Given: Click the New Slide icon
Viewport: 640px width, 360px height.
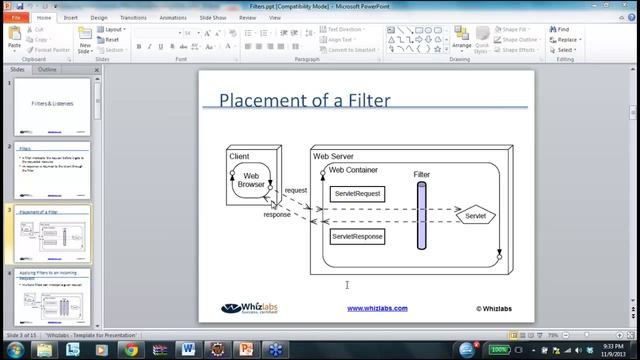Looking at the screenshot, I should coord(85,34).
